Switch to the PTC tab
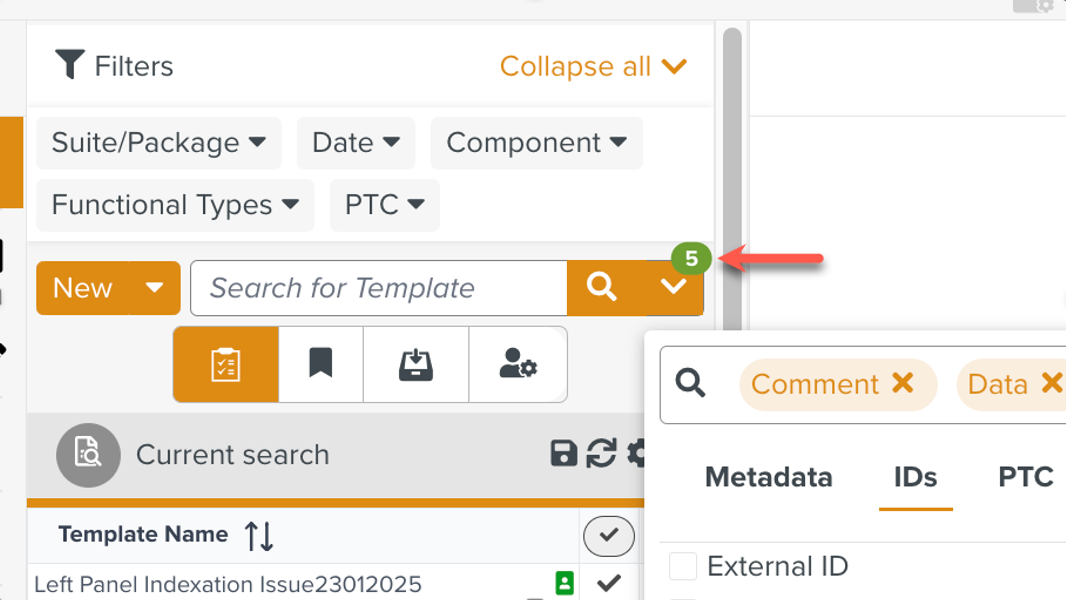The width and height of the screenshot is (1066, 600). click(1025, 477)
